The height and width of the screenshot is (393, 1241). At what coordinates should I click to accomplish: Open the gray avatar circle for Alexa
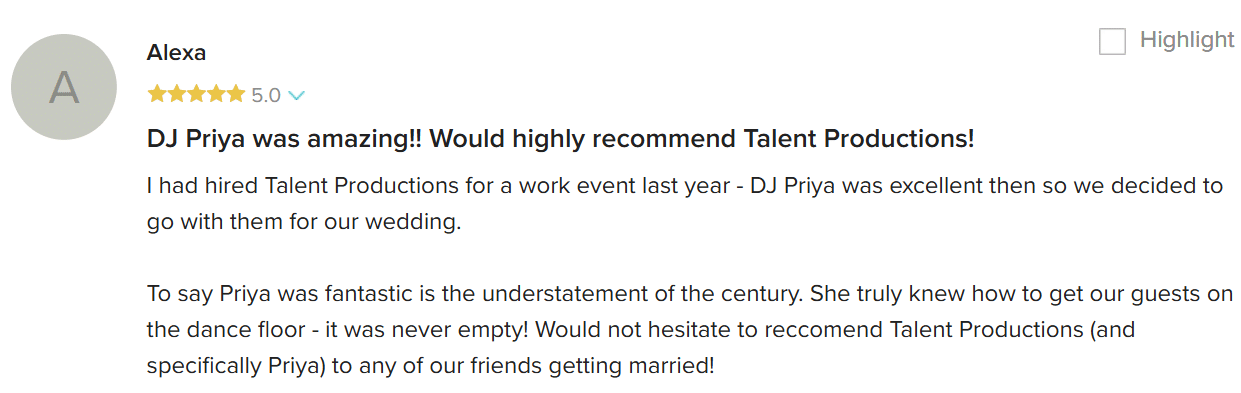[64, 87]
